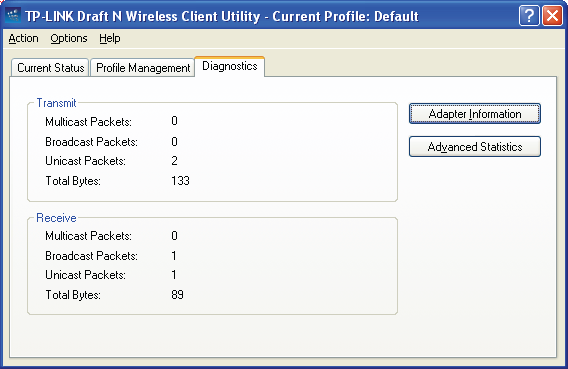Open the Help menu
This screenshot has height=369, width=568.
(110, 38)
